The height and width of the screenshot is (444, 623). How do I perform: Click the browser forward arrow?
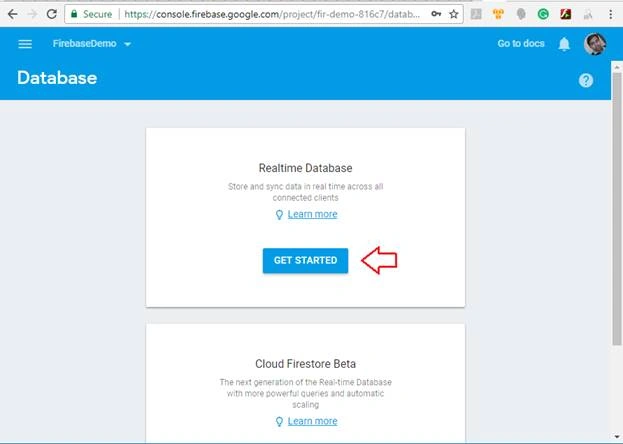(33, 14)
